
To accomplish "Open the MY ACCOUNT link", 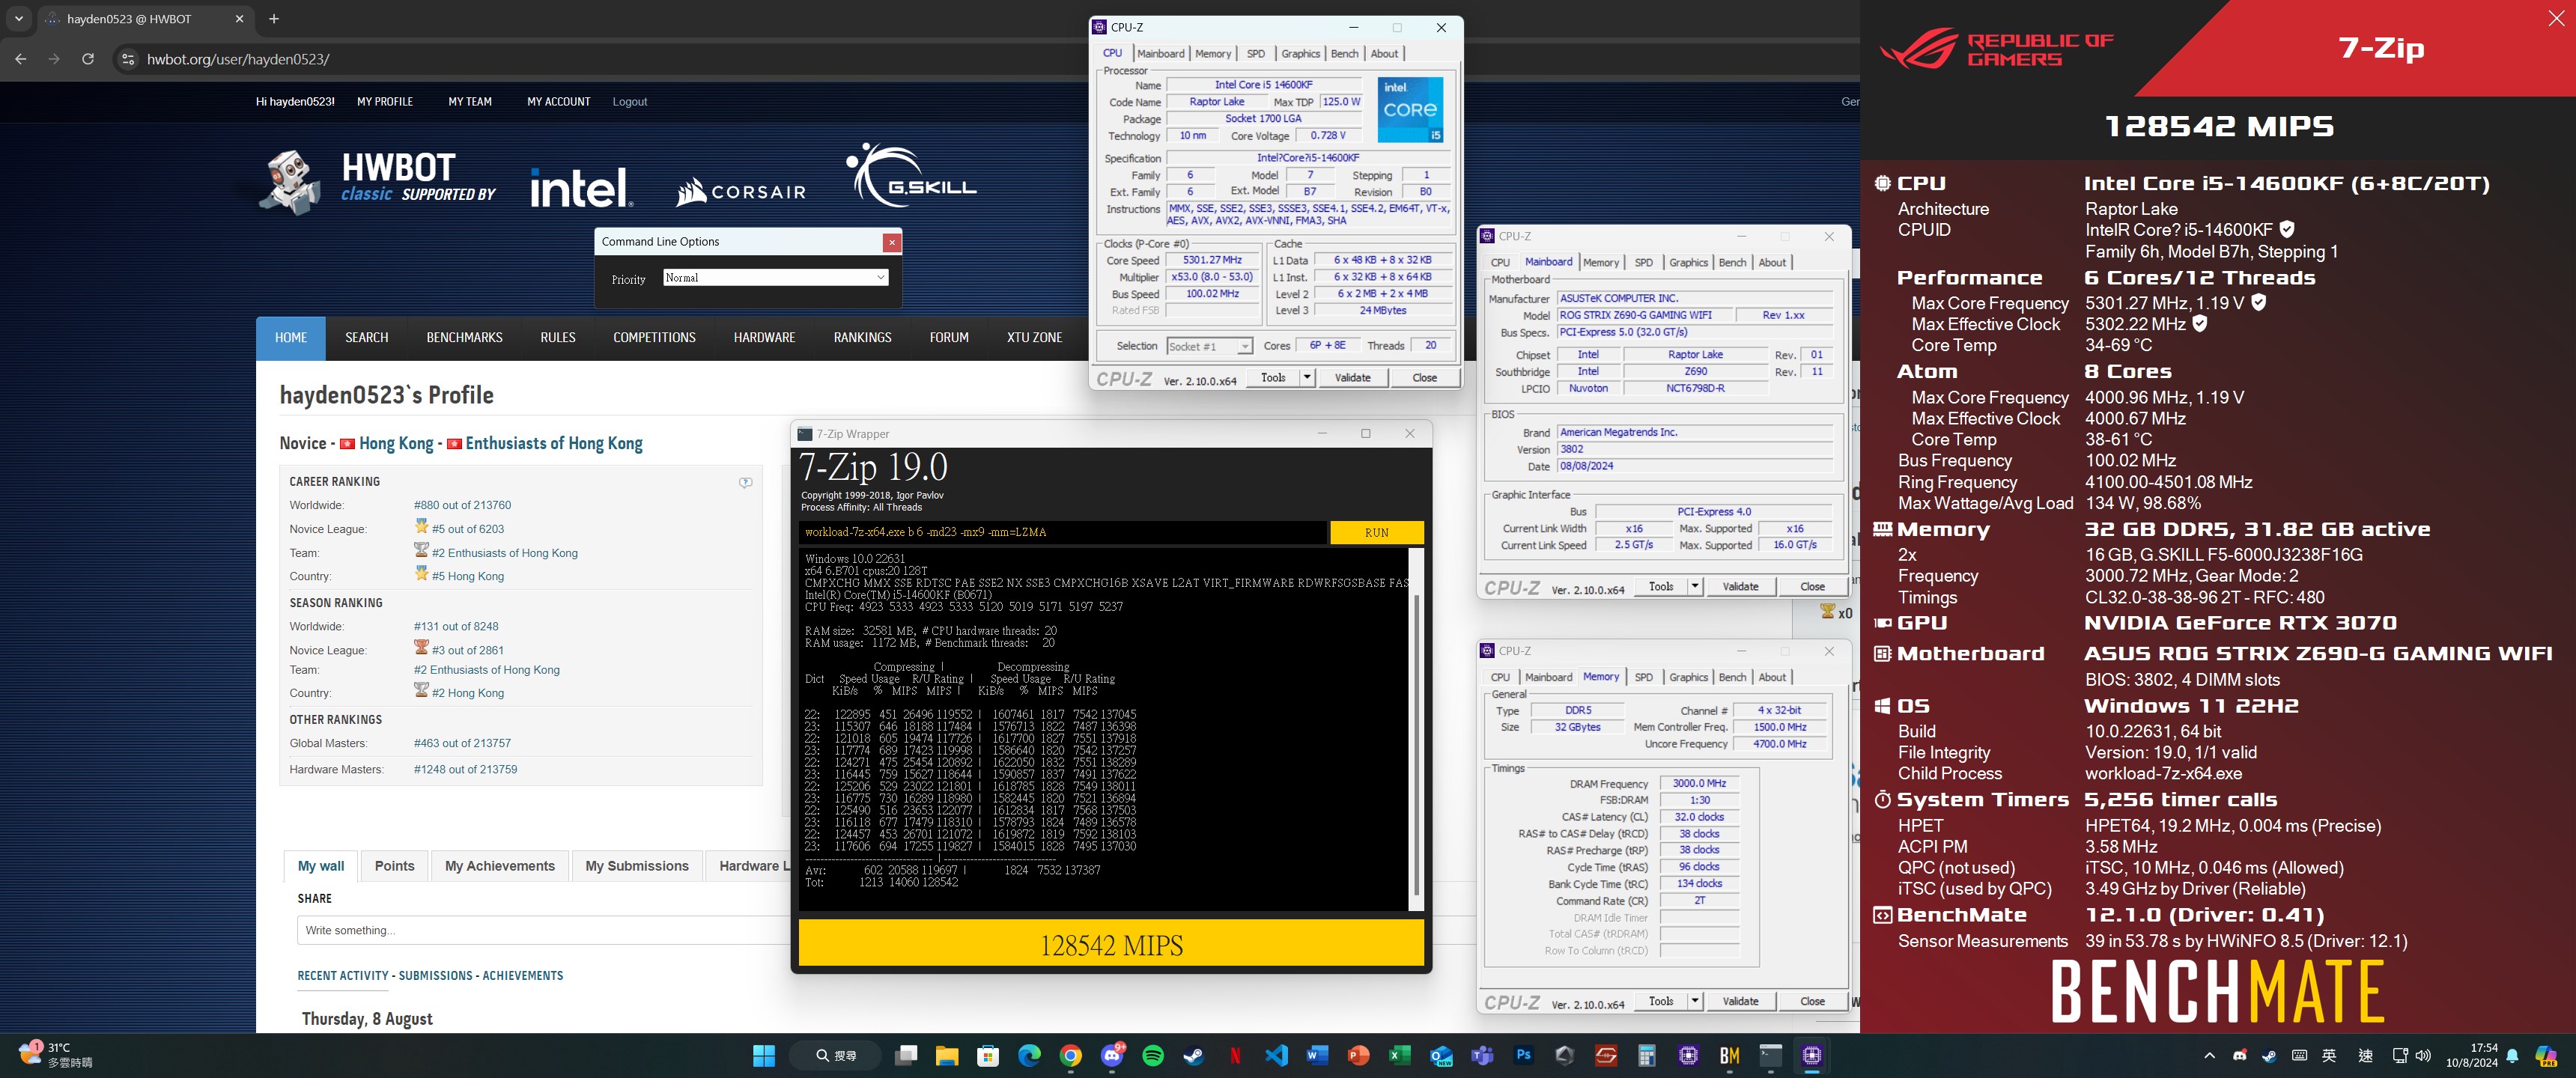I will click(x=558, y=102).
